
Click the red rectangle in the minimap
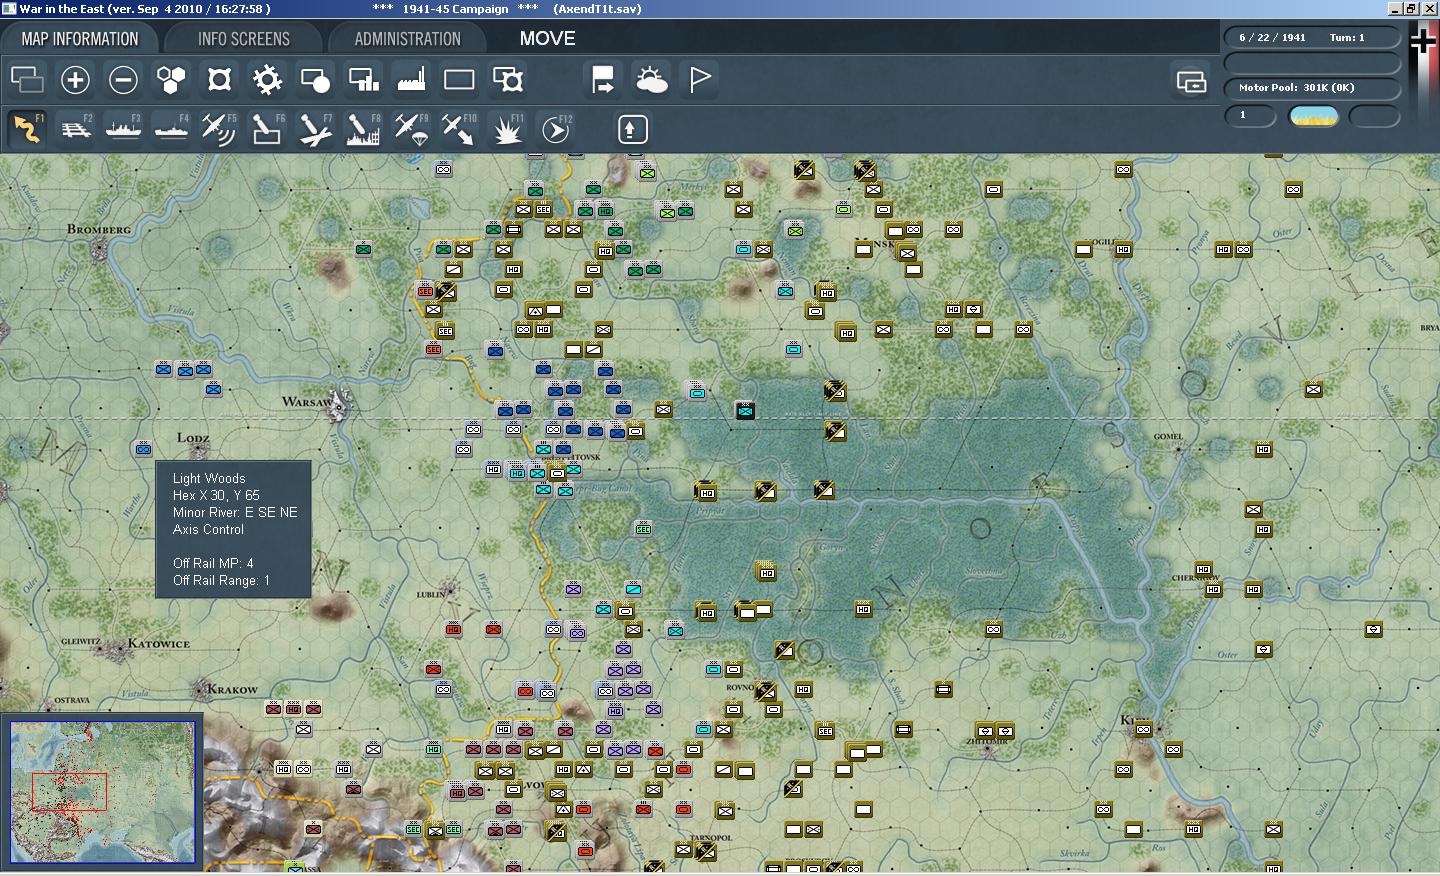(x=69, y=791)
